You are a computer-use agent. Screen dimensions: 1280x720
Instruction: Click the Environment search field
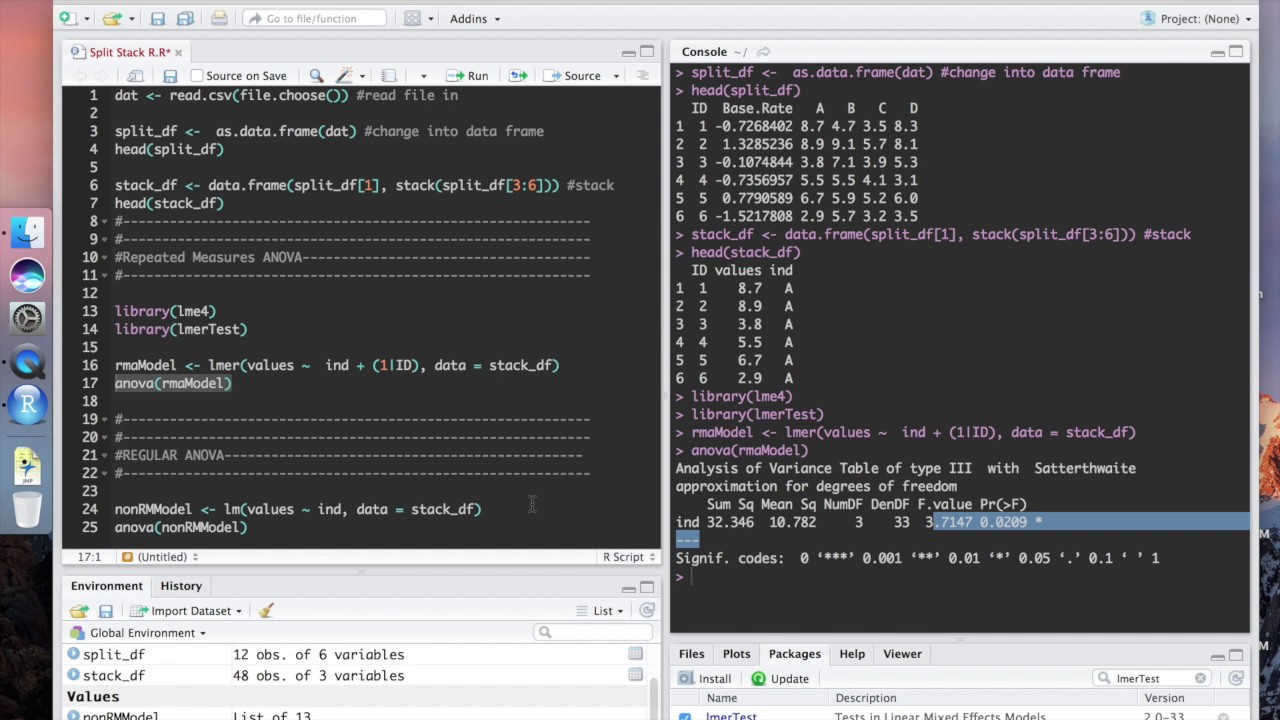(593, 632)
